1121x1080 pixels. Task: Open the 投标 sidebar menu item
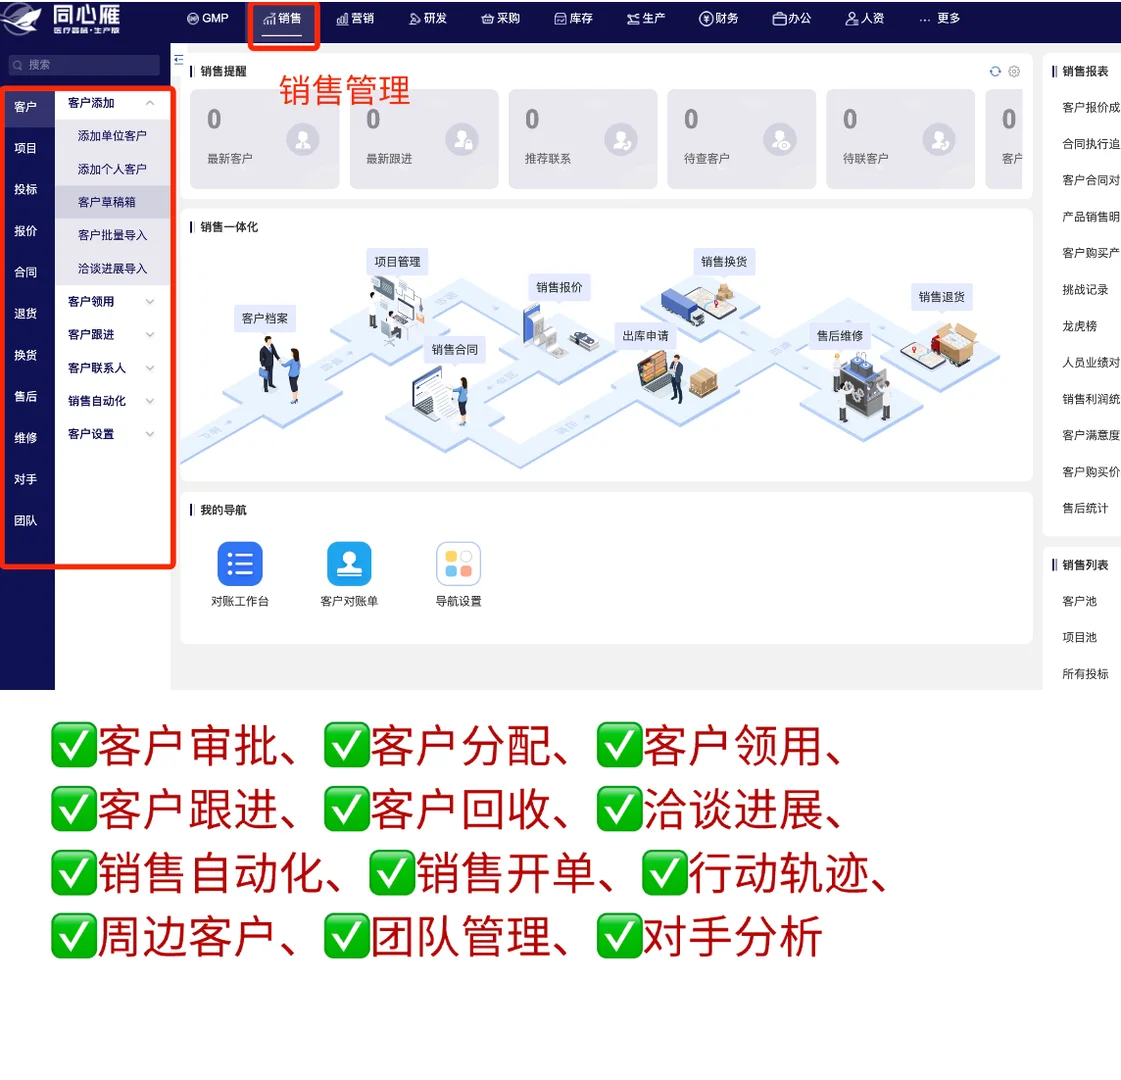pos(27,190)
